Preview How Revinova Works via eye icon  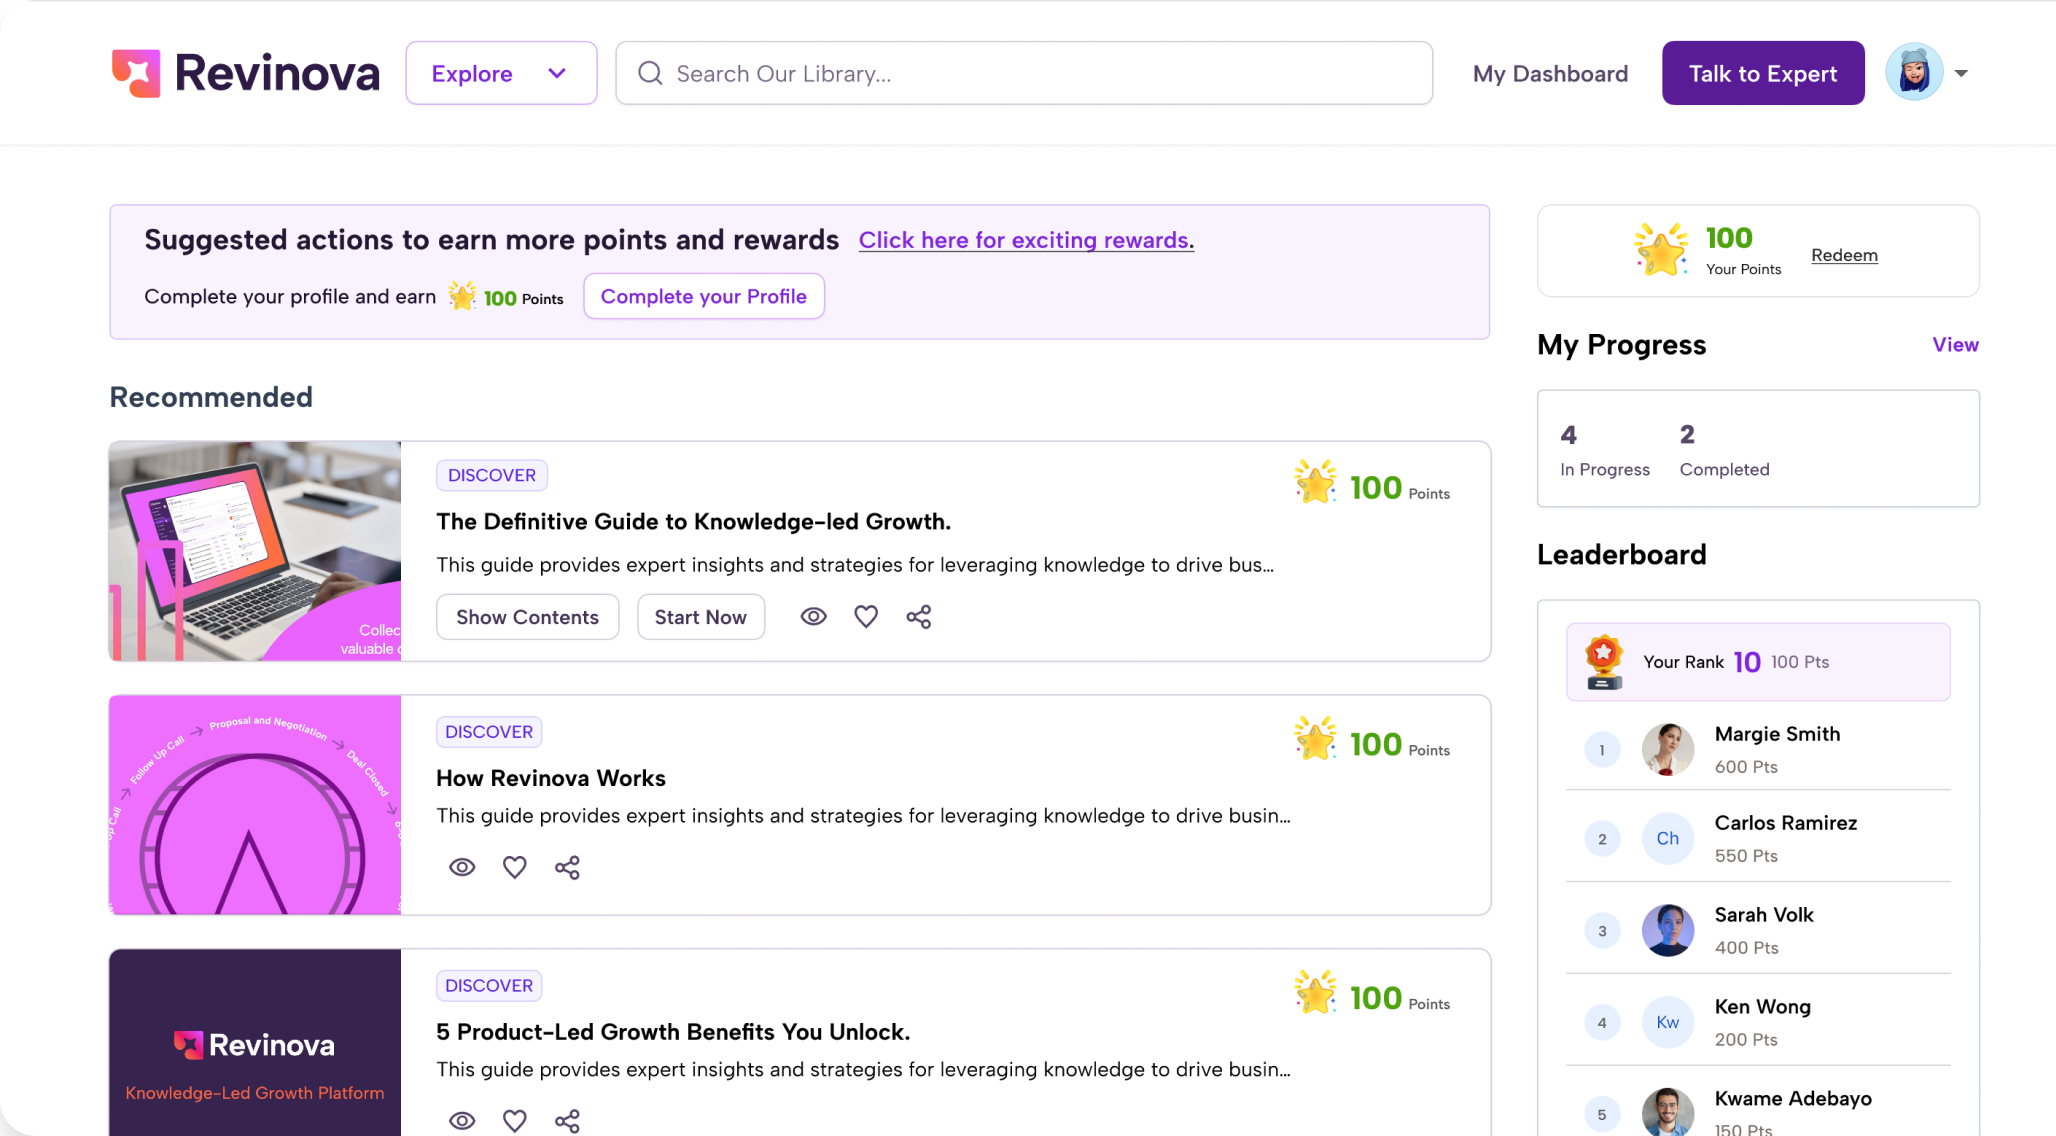click(462, 867)
